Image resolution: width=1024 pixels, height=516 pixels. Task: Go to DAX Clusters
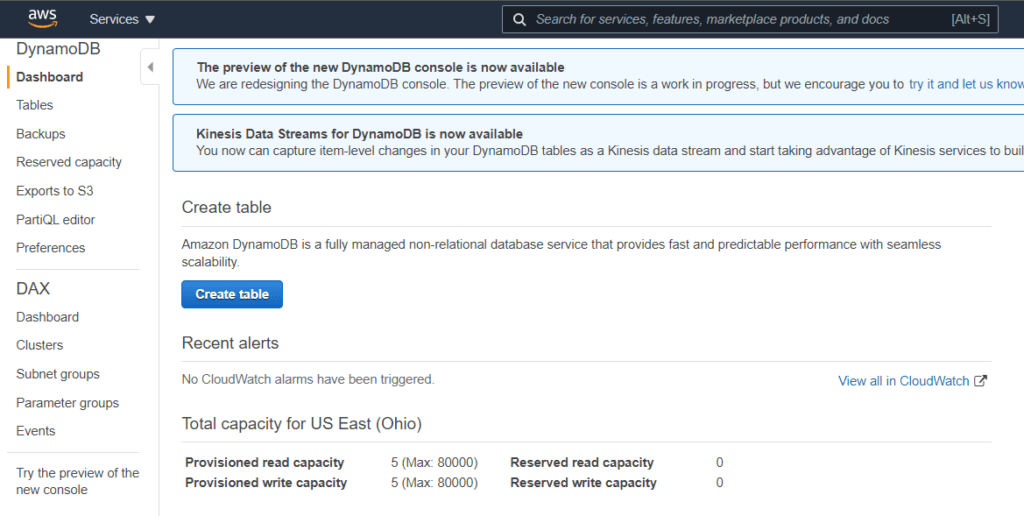pyautogui.click(x=40, y=345)
